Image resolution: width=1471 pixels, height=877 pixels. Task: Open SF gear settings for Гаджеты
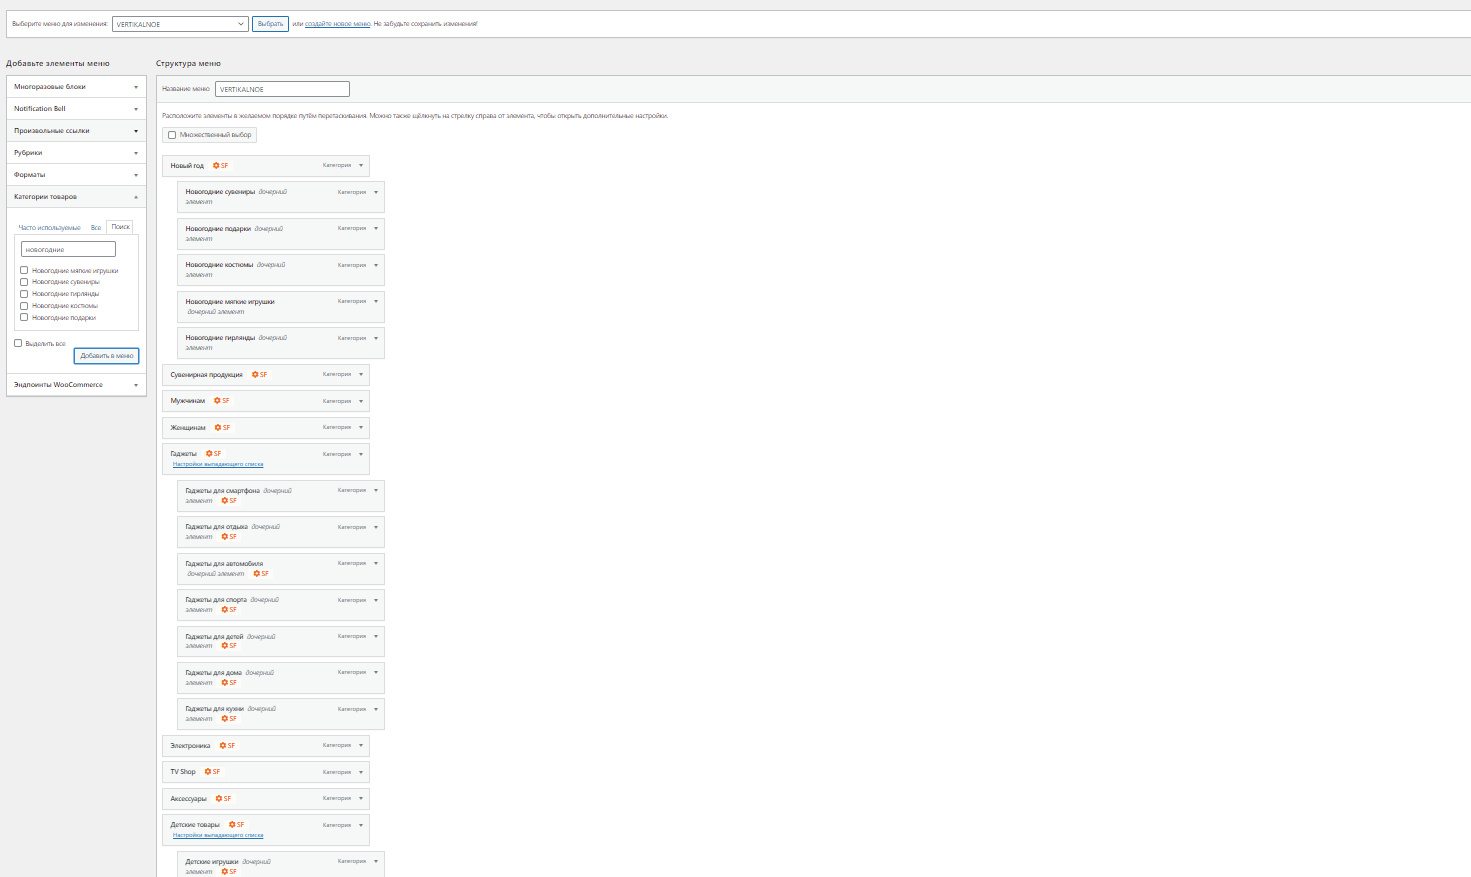213,454
